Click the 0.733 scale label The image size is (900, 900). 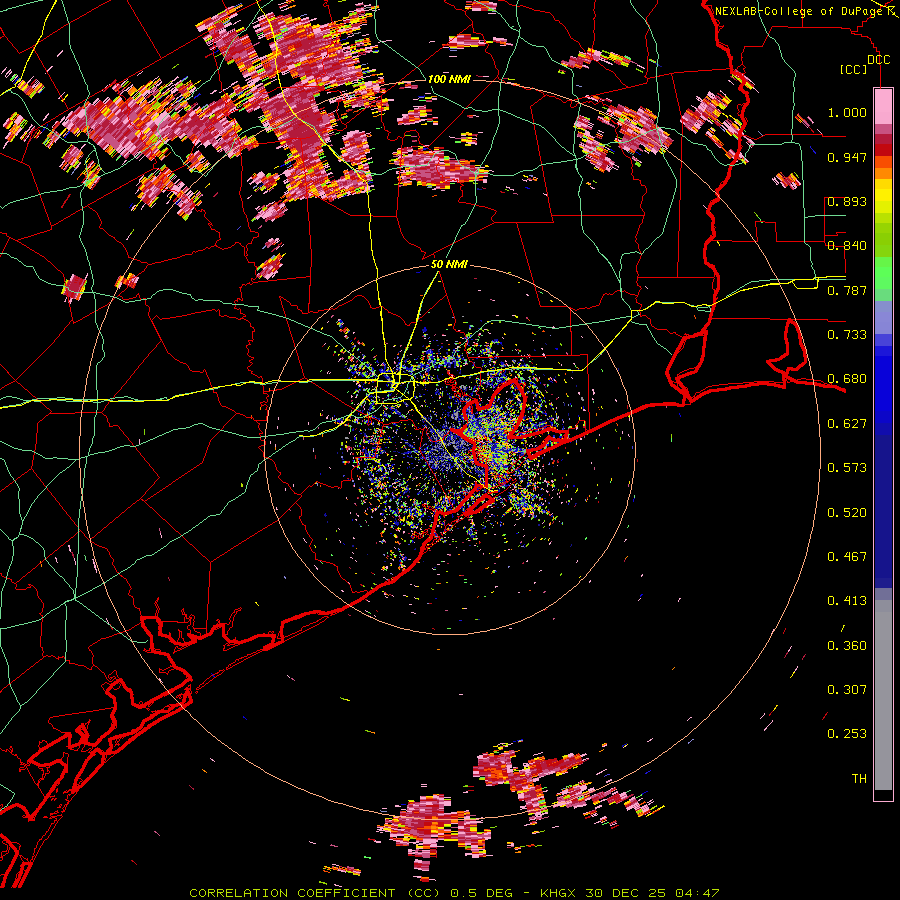pyautogui.click(x=847, y=335)
